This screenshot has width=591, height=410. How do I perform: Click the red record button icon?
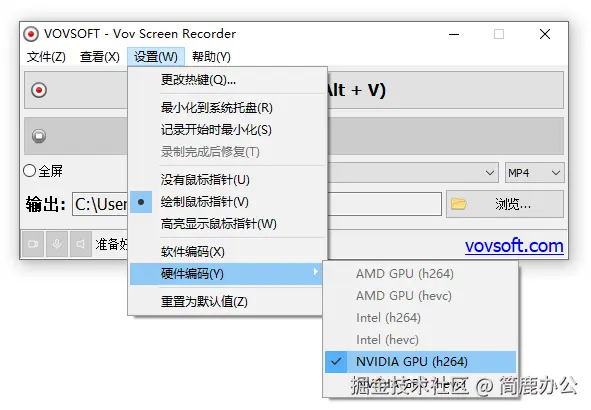click(x=39, y=90)
